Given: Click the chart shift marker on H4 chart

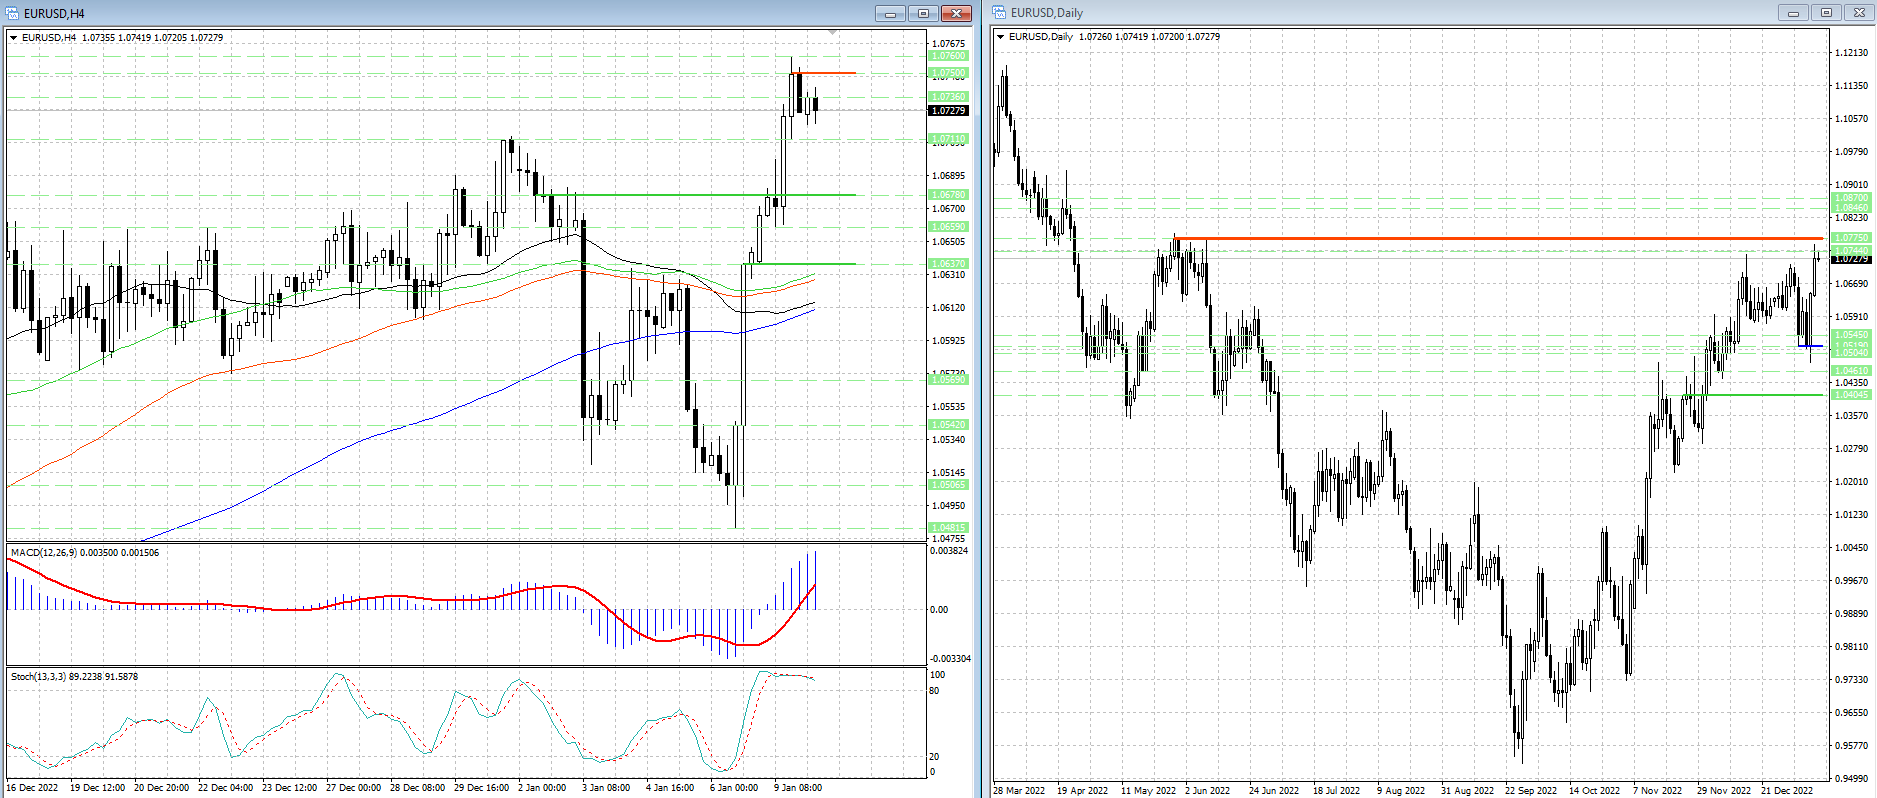Looking at the screenshot, I should click(x=833, y=33).
